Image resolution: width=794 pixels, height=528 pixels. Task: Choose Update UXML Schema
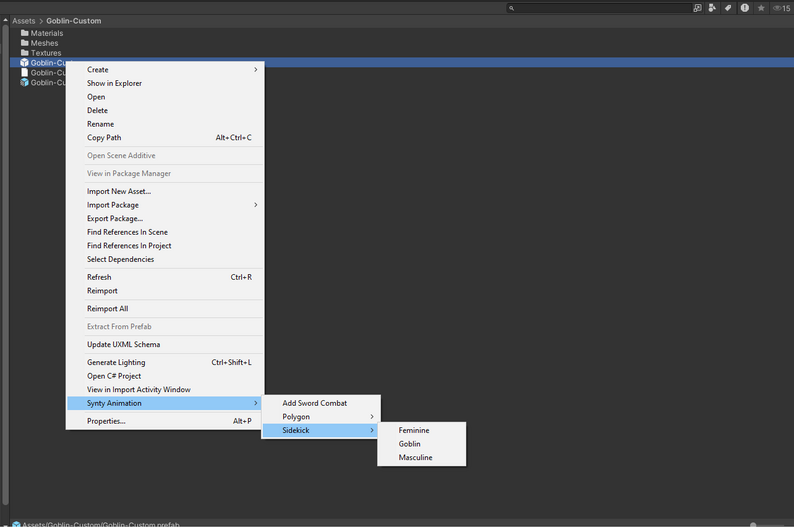165,345
